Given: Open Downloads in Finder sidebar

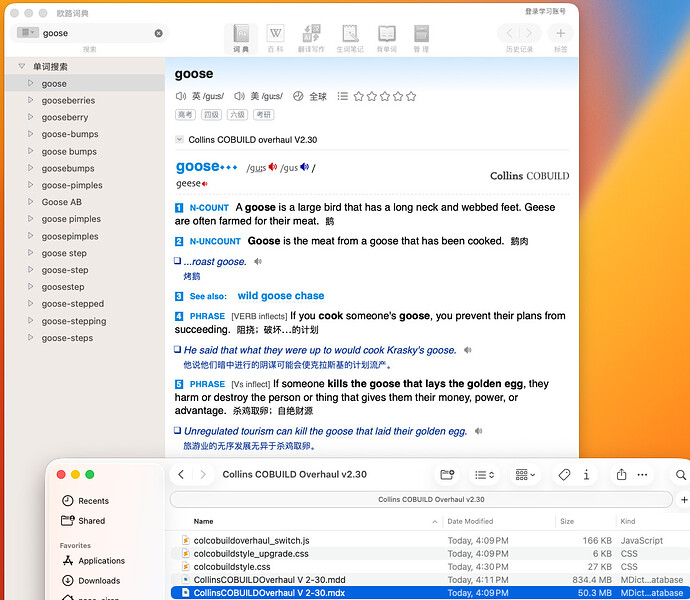Looking at the screenshot, I should [91, 581].
